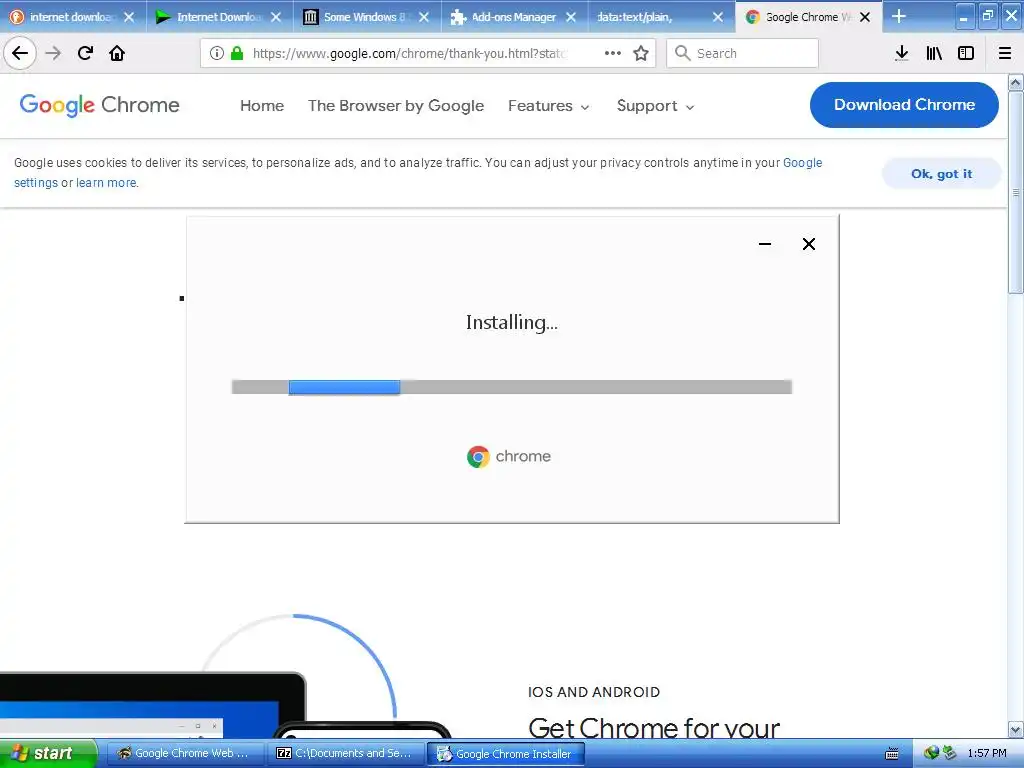This screenshot has width=1024, height=768.
Task: Bookmark this page with the star
Action: pos(641,53)
